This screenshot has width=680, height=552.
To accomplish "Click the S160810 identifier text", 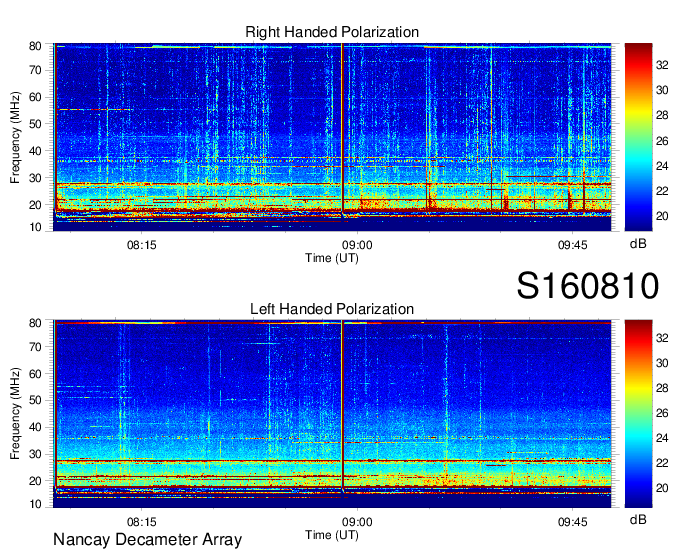I will click(x=588, y=286).
